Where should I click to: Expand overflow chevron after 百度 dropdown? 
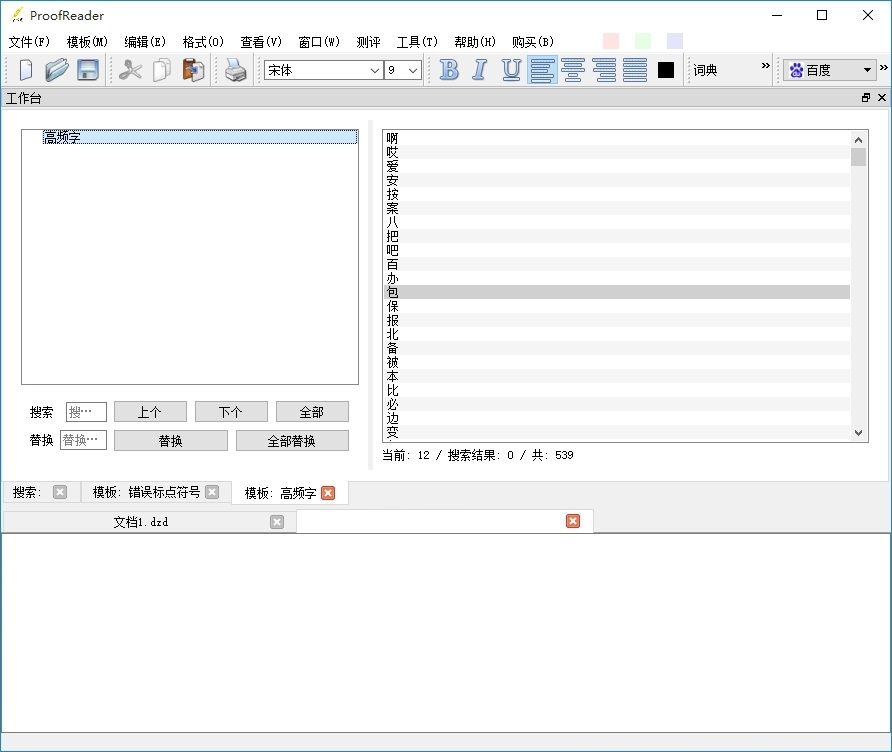(x=883, y=67)
